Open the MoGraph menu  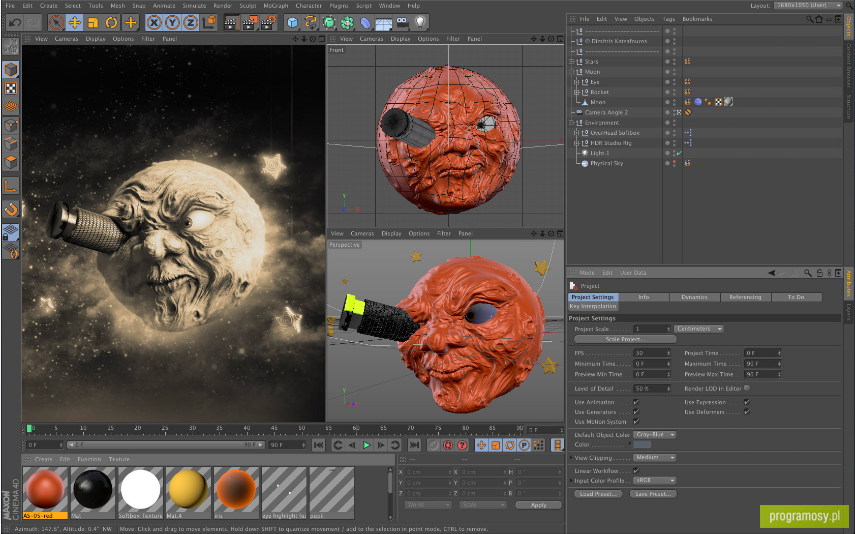pyautogui.click(x=276, y=5)
